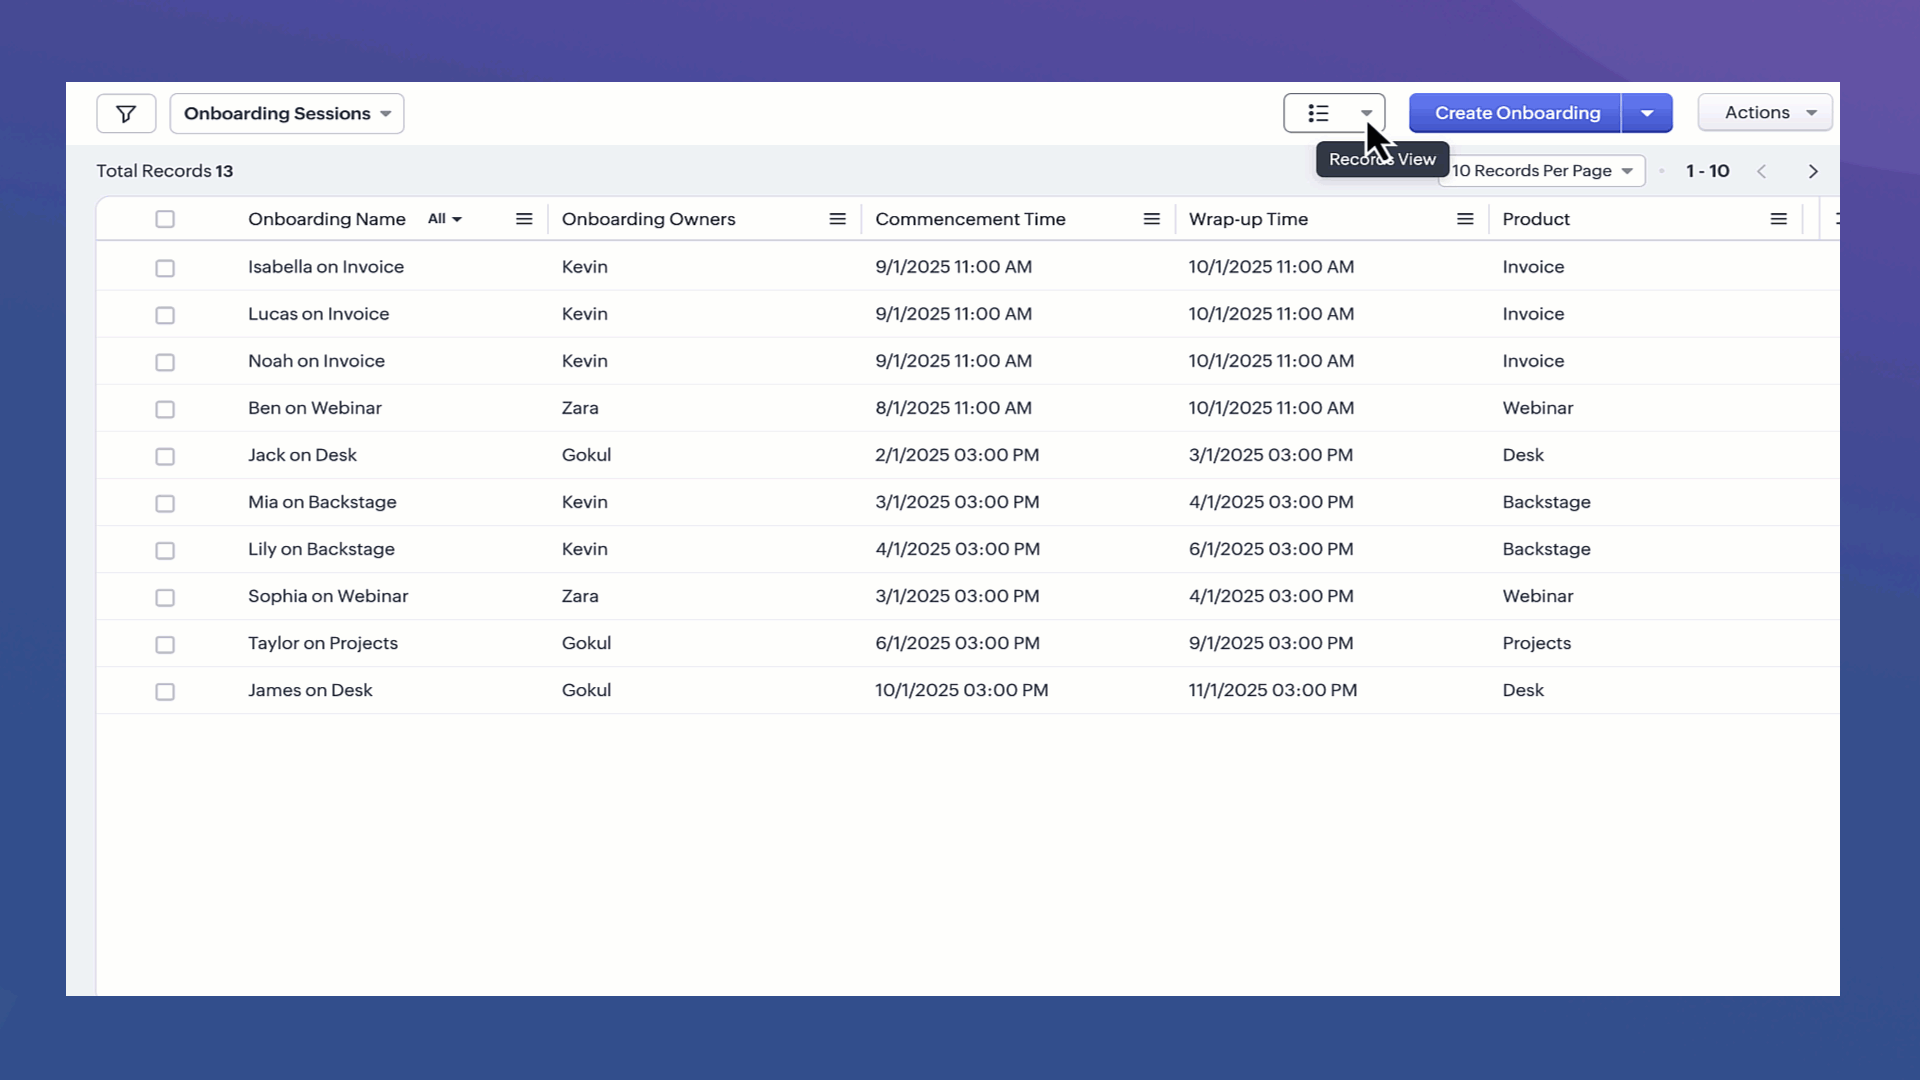Click the Create Onboarding button
This screenshot has height=1080, width=1920.
[1516, 113]
